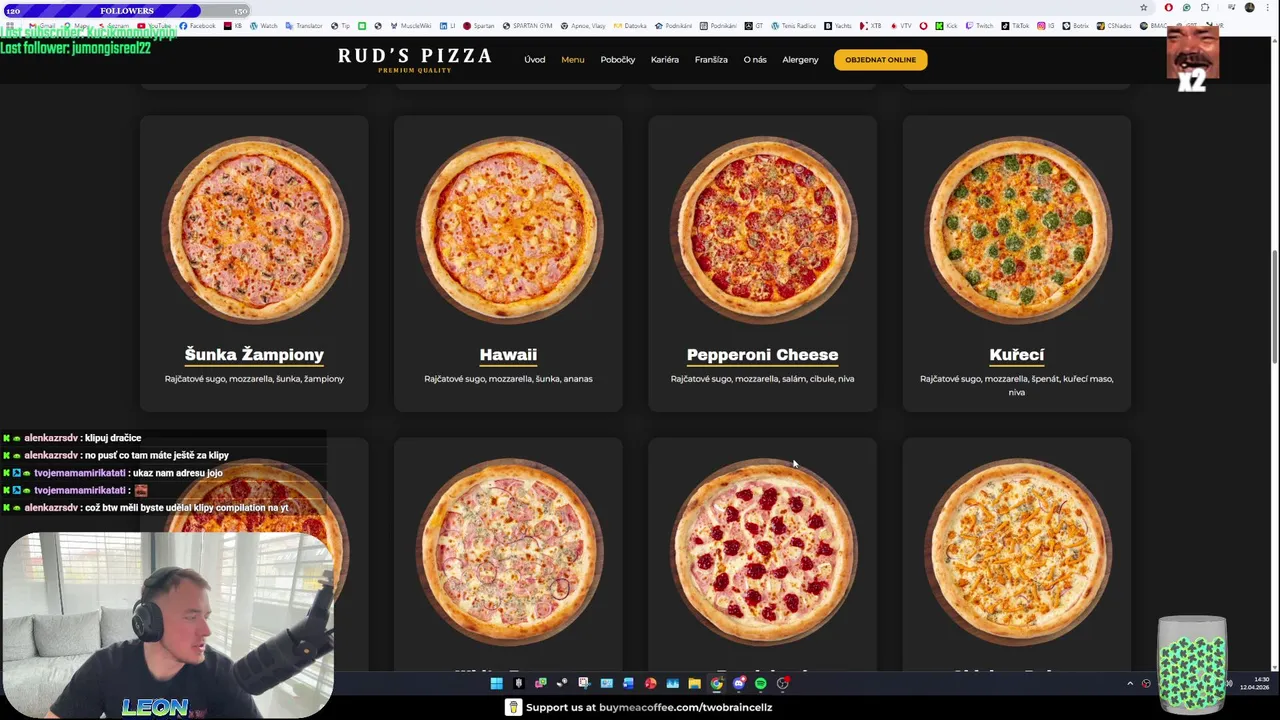This screenshot has height=720, width=1280.
Task: Open the Windows Start menu
Action: (497, 683)
